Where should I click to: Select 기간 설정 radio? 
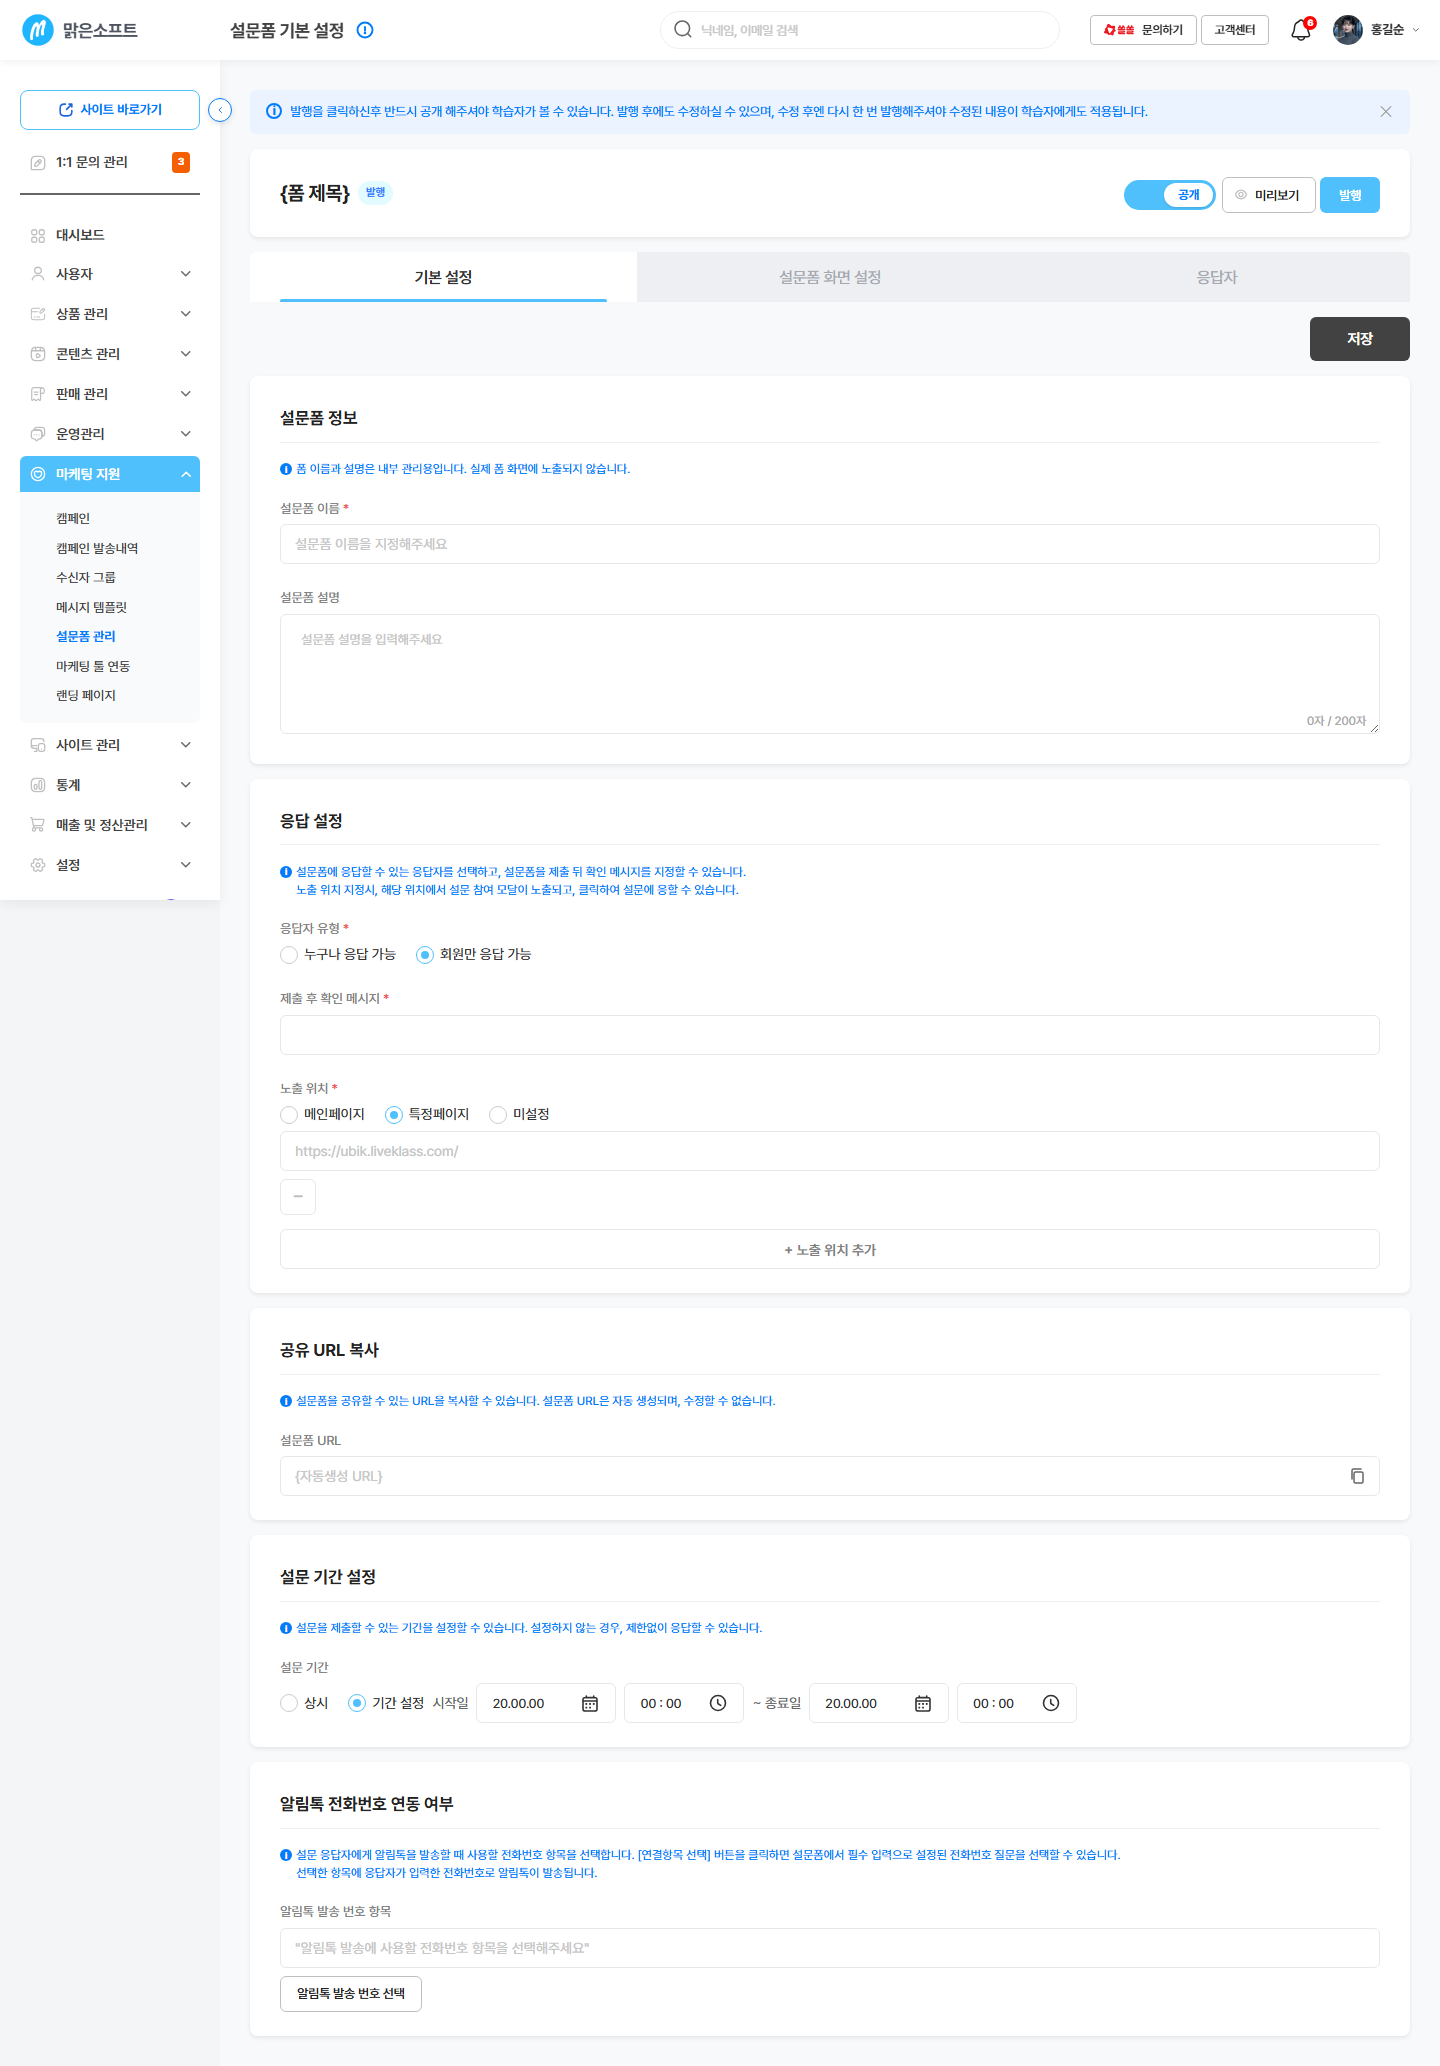pos(357,1703)
